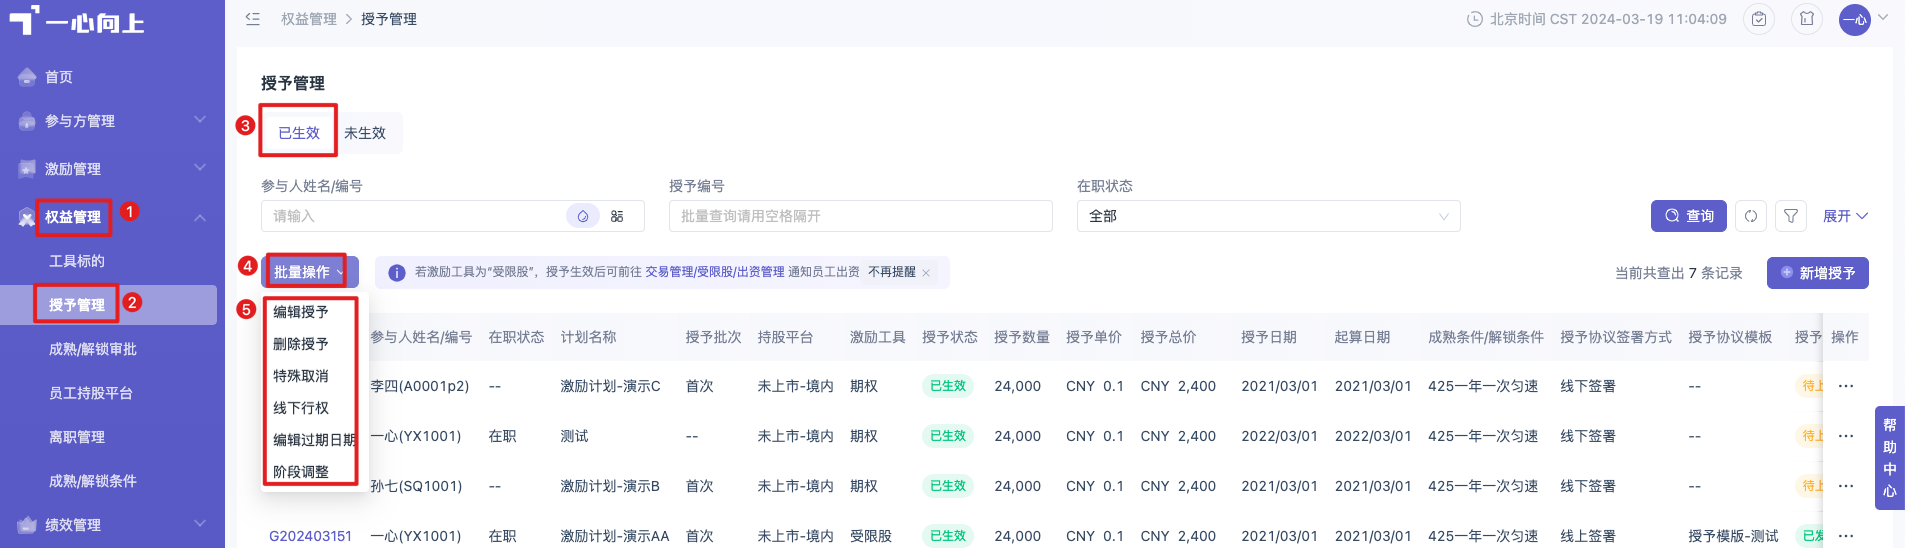Open grant number G202403151 link

coord(310,536)
